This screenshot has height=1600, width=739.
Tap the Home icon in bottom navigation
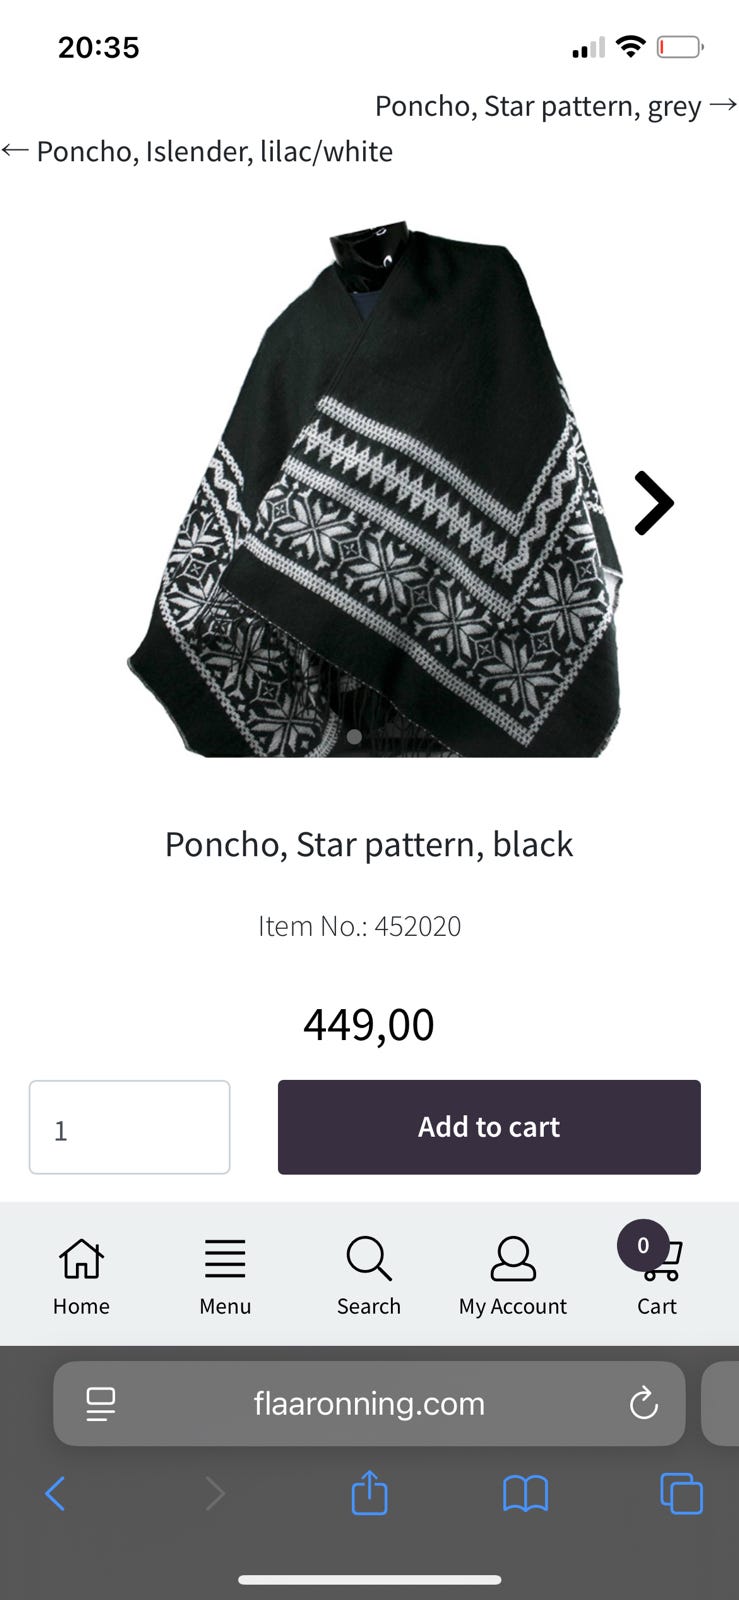pyautogui.click(x=81, y=1259)
